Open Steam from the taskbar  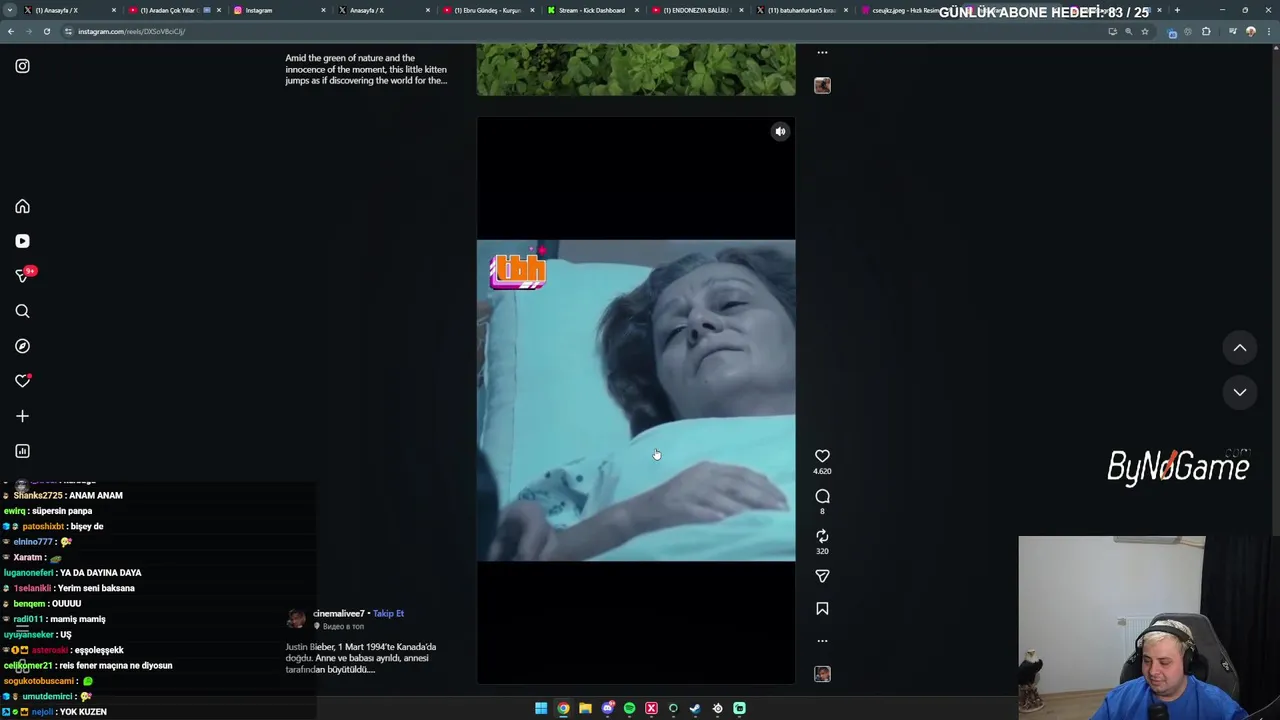click(x=695, y=708)
